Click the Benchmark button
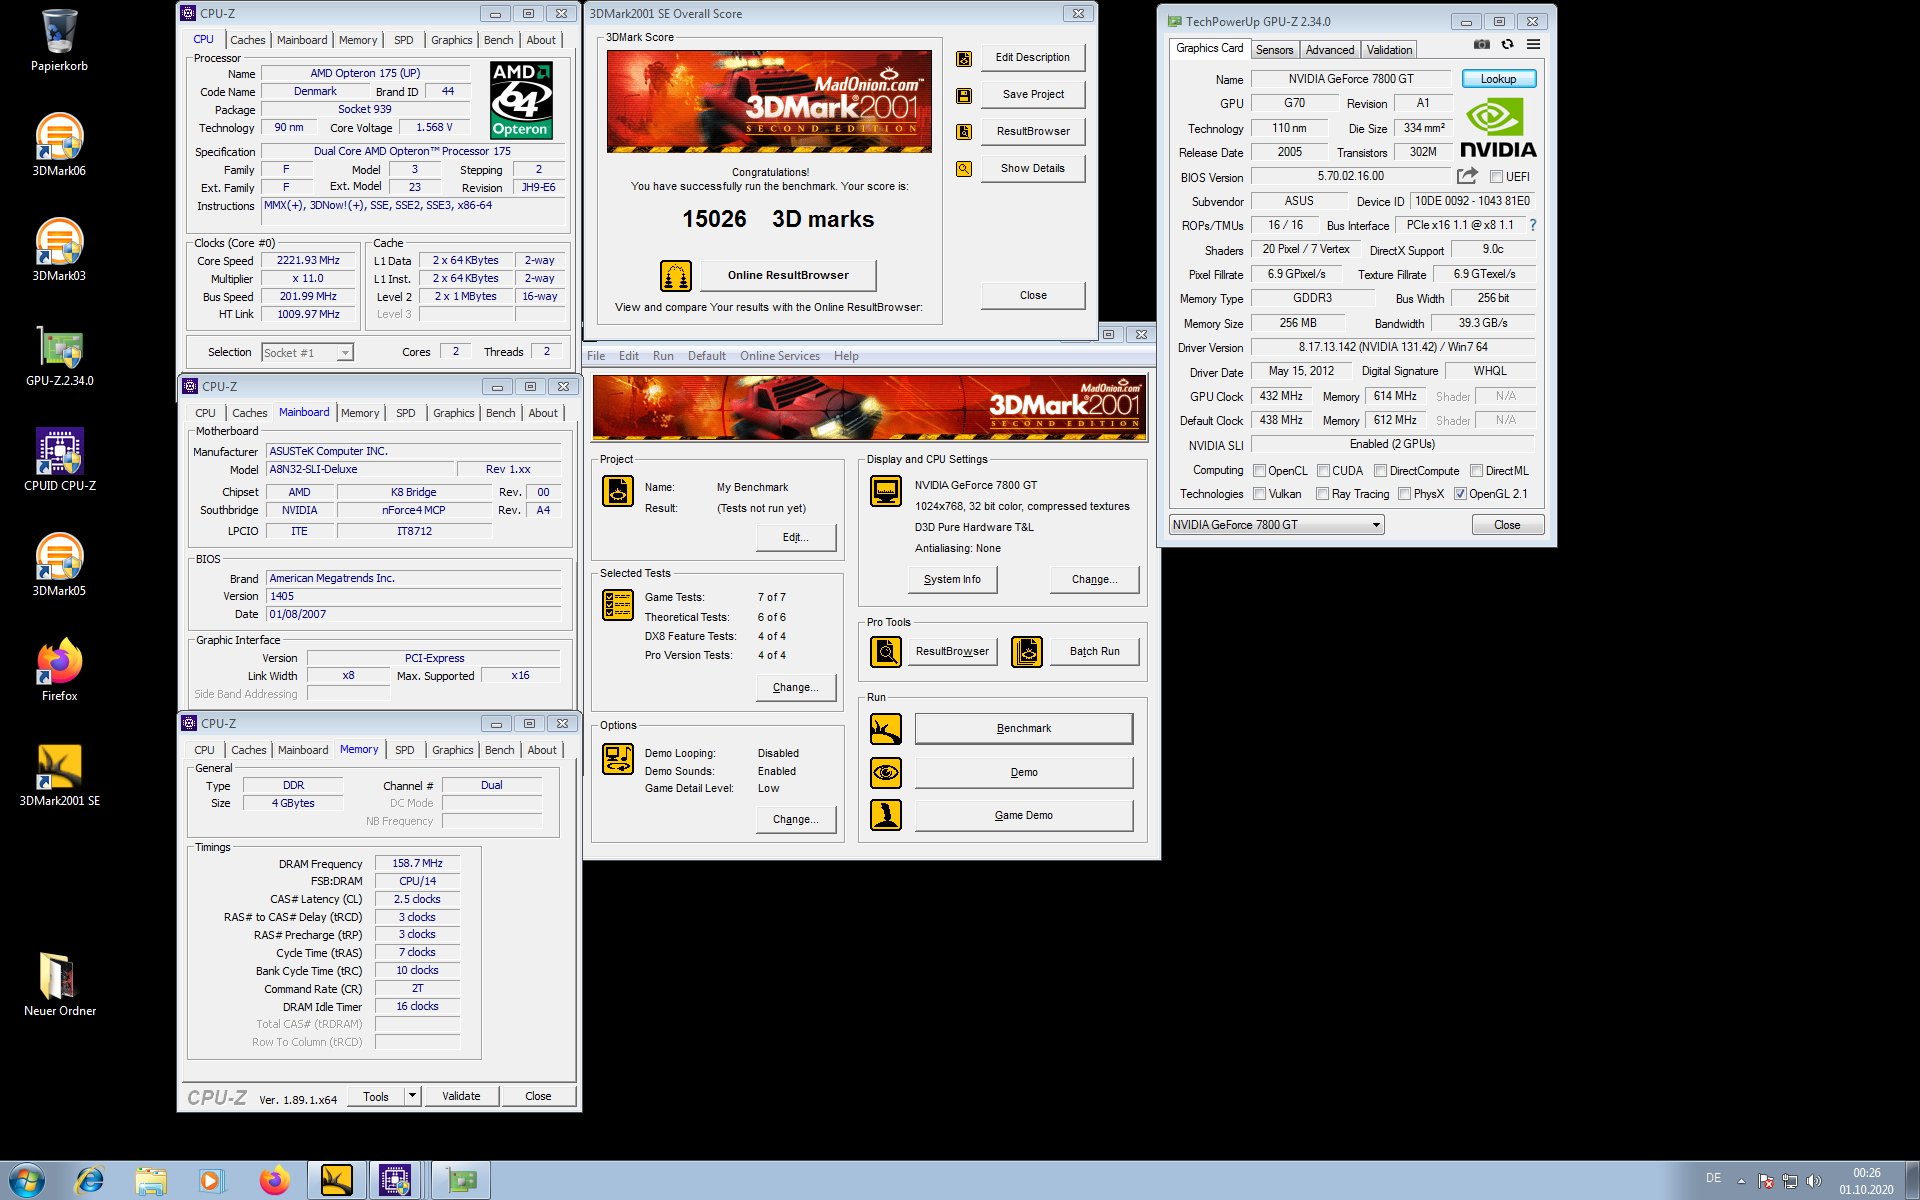This screenshot has width=1920, height=1200. click(1024, 729)
